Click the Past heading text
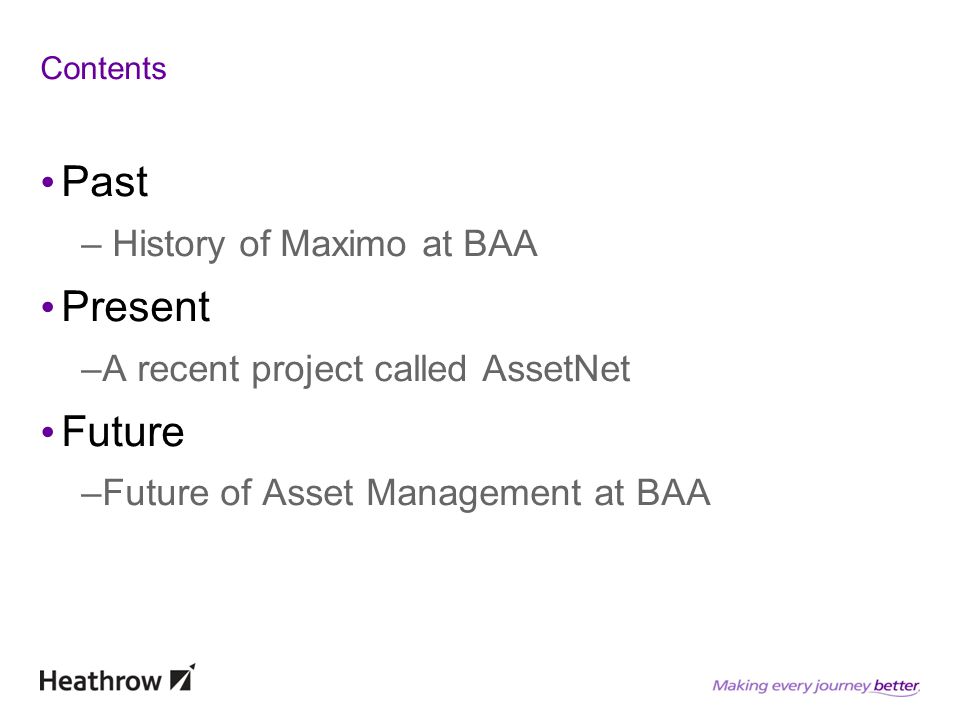Viewport: 960px width, 720px height. tap(105, 181)
